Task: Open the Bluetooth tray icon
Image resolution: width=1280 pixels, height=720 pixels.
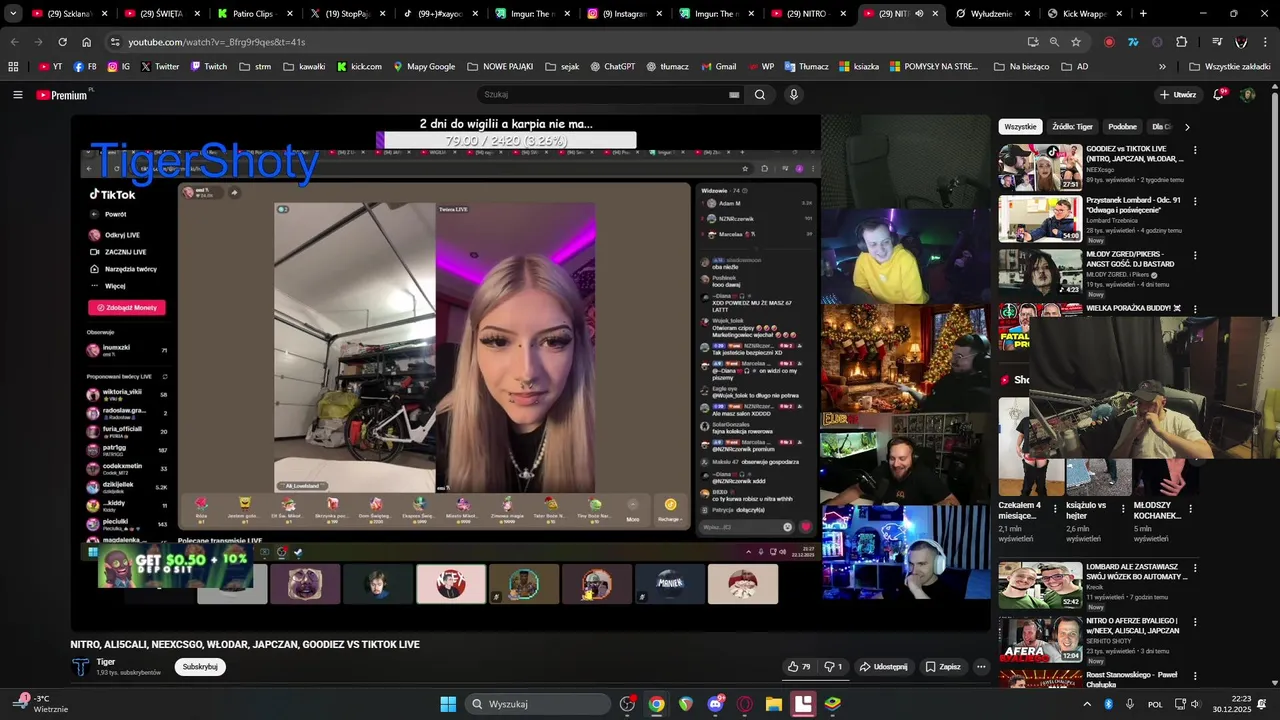Action: click(1108, 704)
